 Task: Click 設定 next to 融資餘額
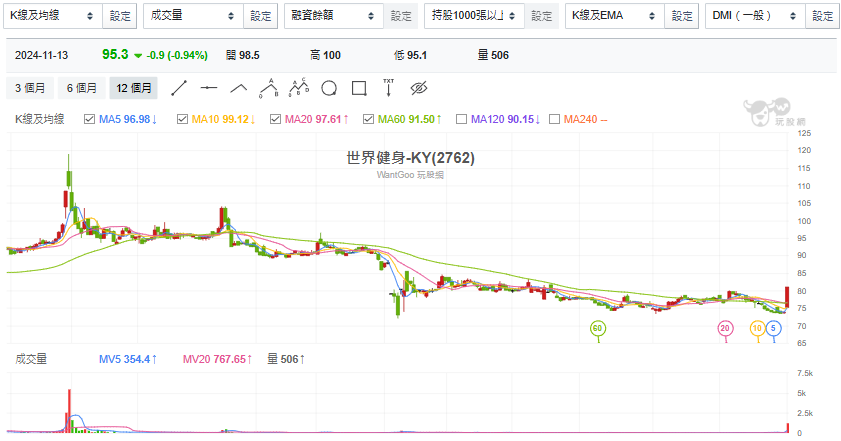[x=401, y=16]
